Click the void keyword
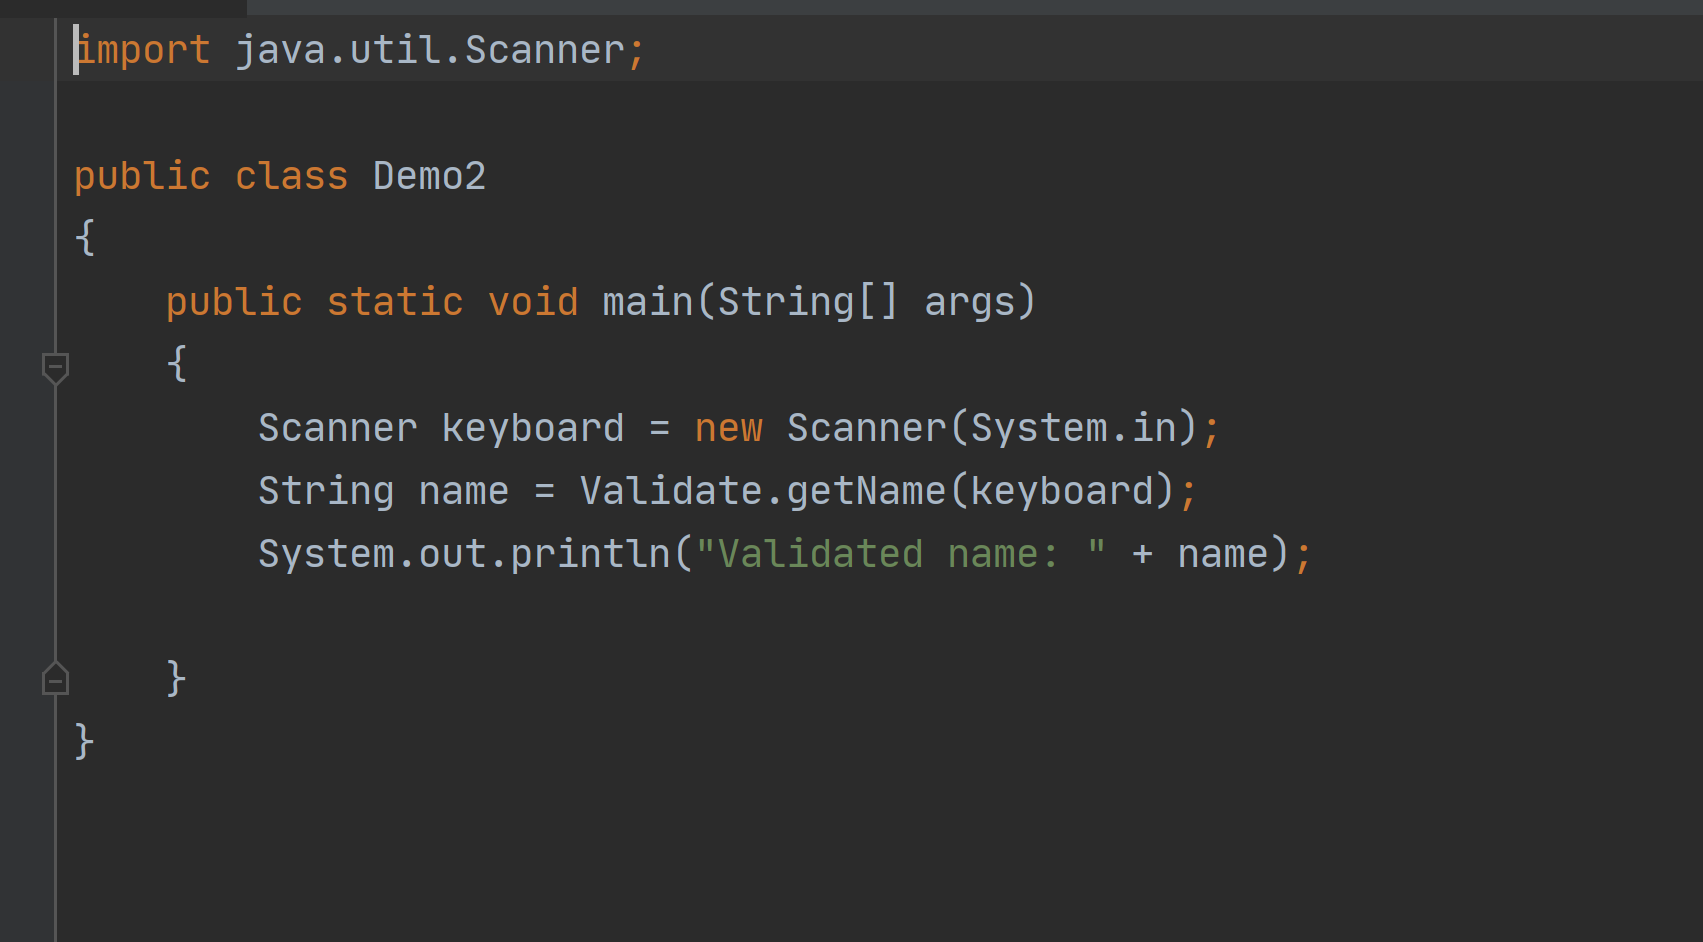Image resolution: width=1703 pixels, height=942 pixels. [x=533, y=302]
